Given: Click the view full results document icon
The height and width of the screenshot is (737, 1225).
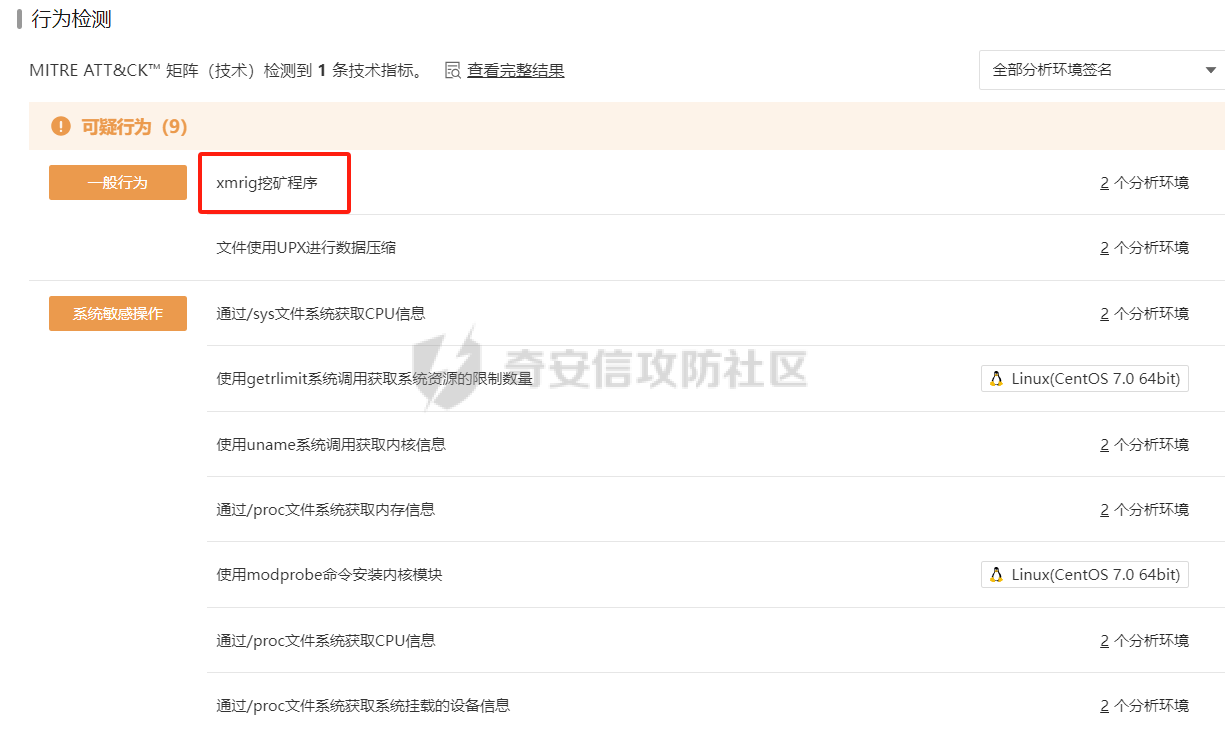Looking at the screenshot, I should (x=453, y=70).
